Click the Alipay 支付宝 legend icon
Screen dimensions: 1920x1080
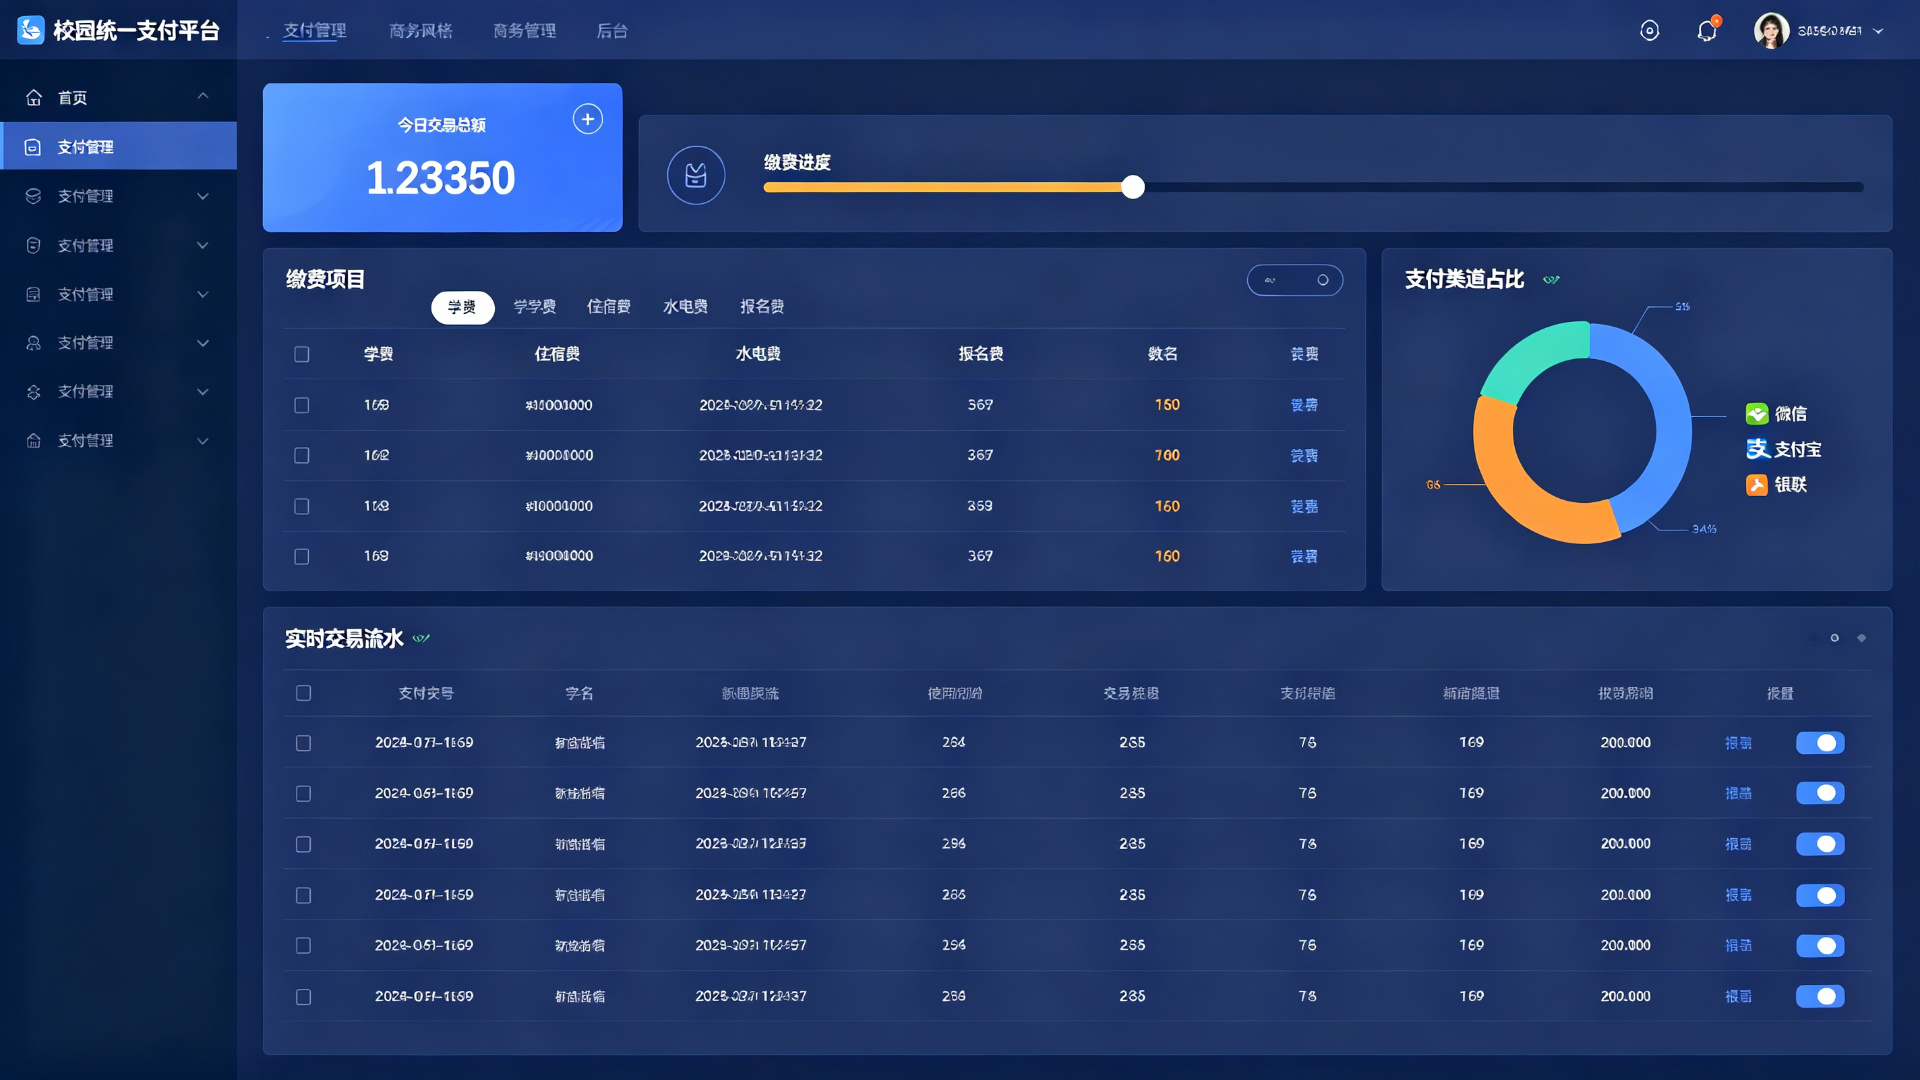(1757, 449)
